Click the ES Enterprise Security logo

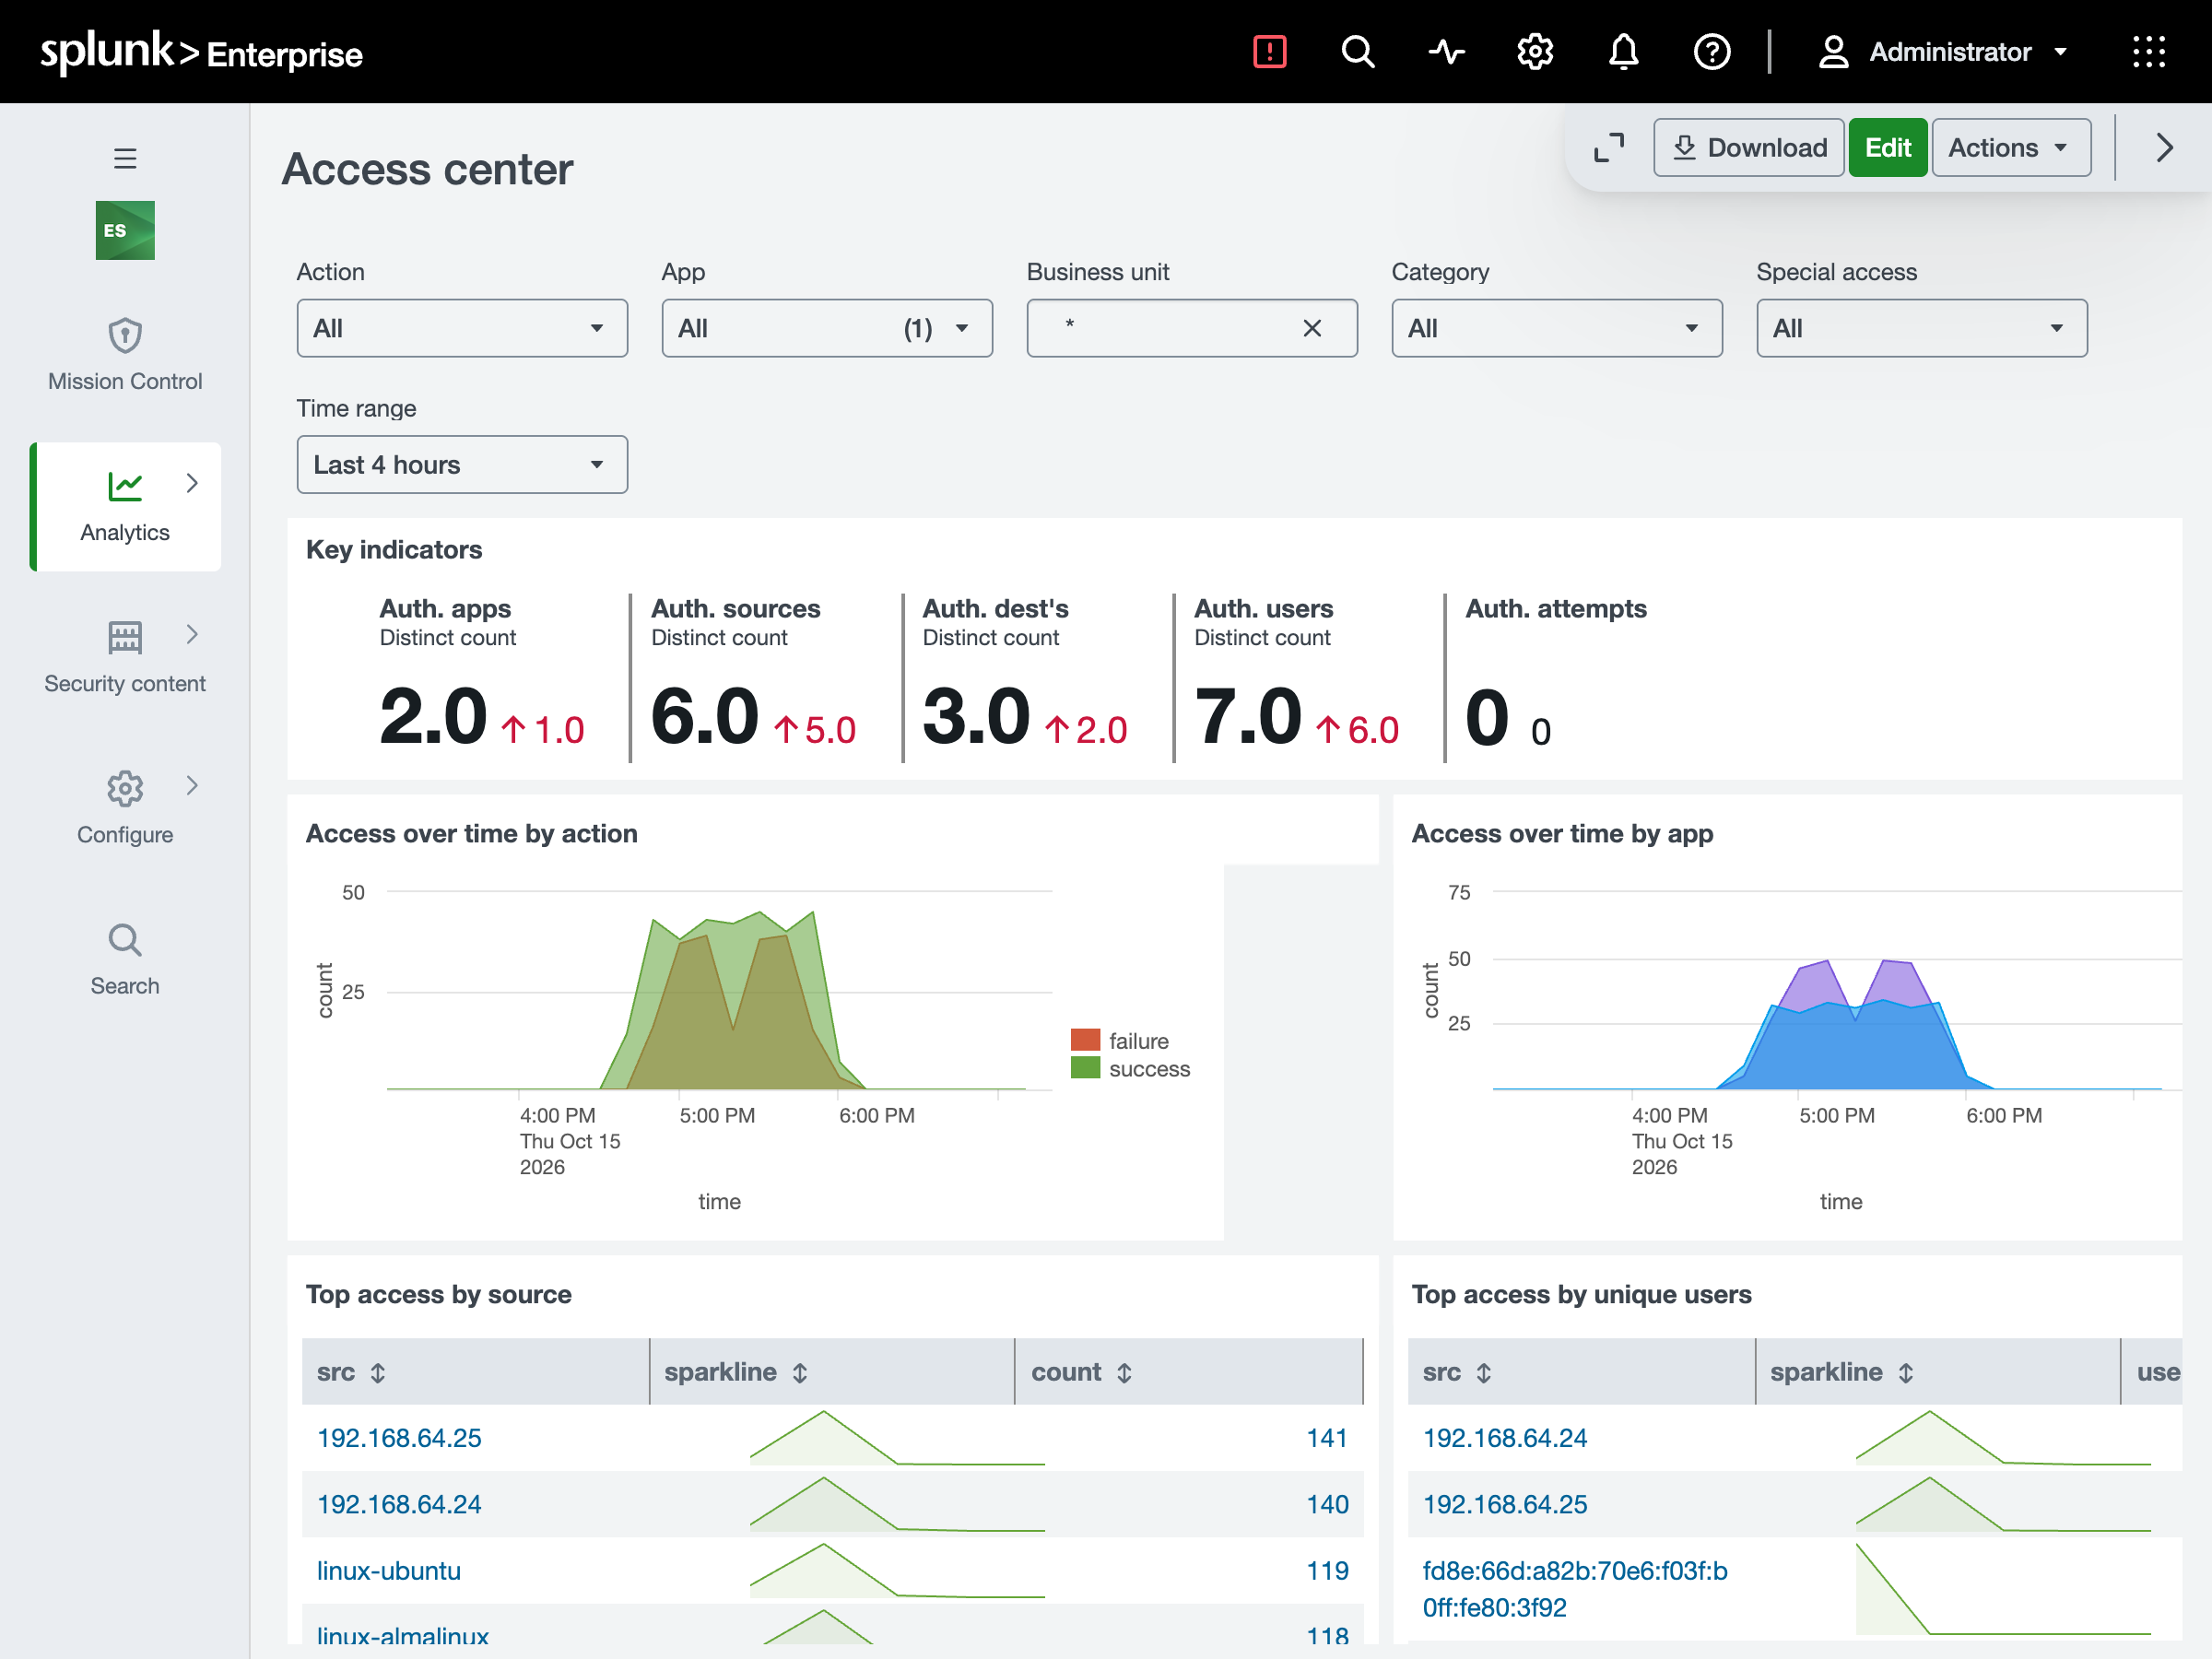pyautogui.click(x=125, y=230)
